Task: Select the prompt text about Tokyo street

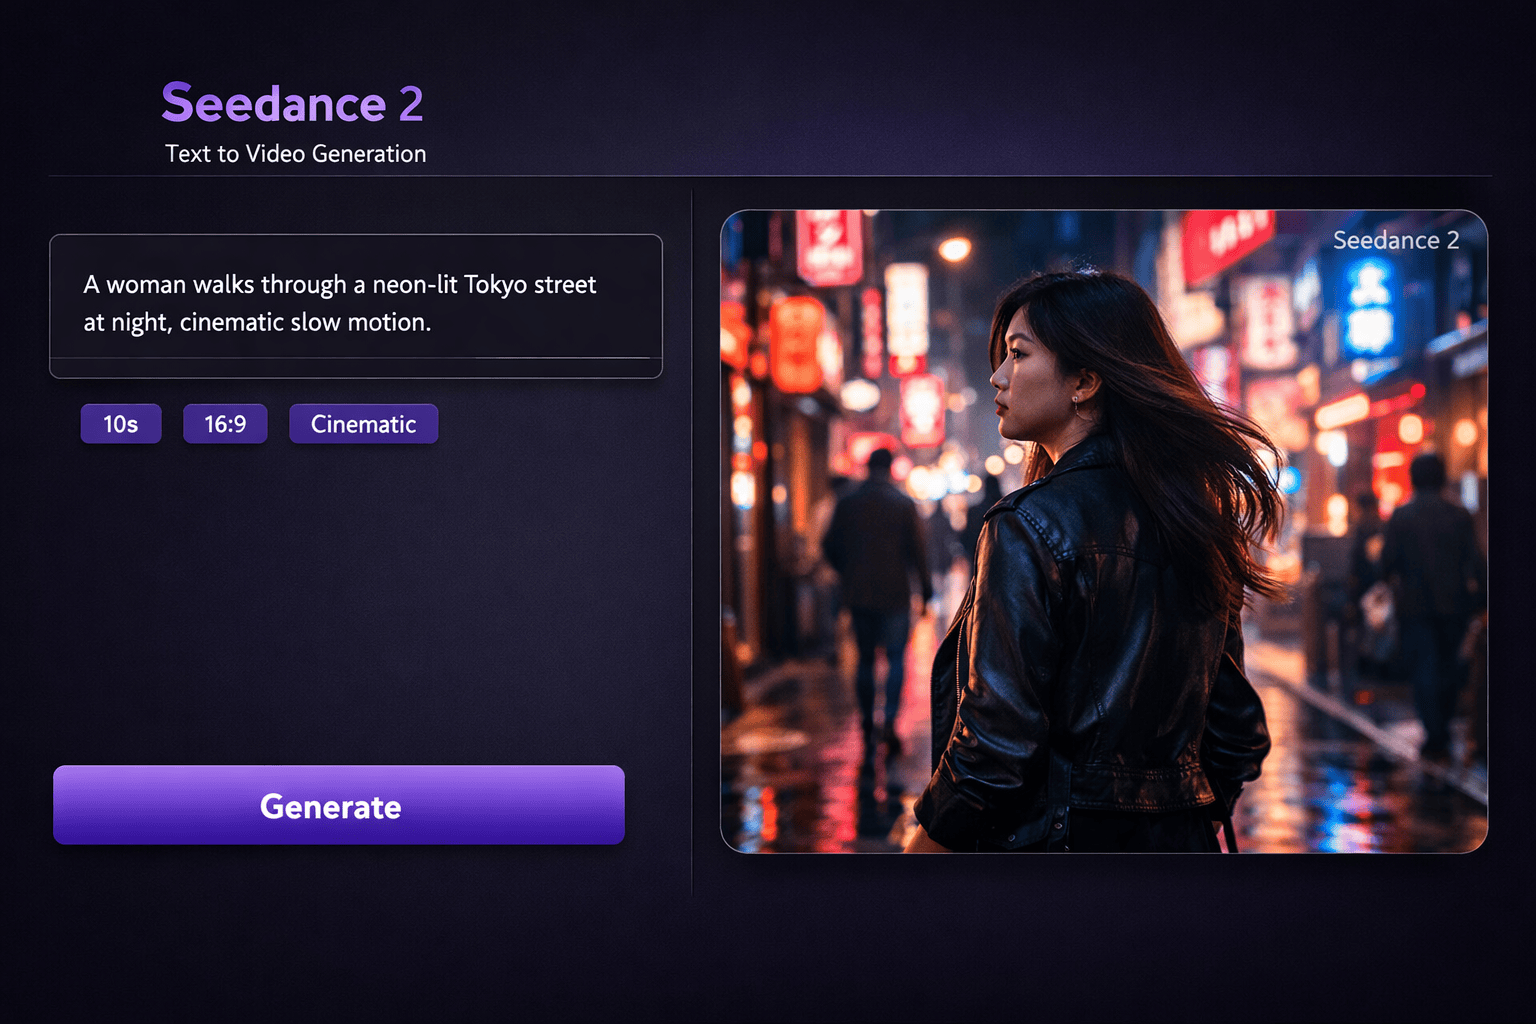Action: (340, 303)
